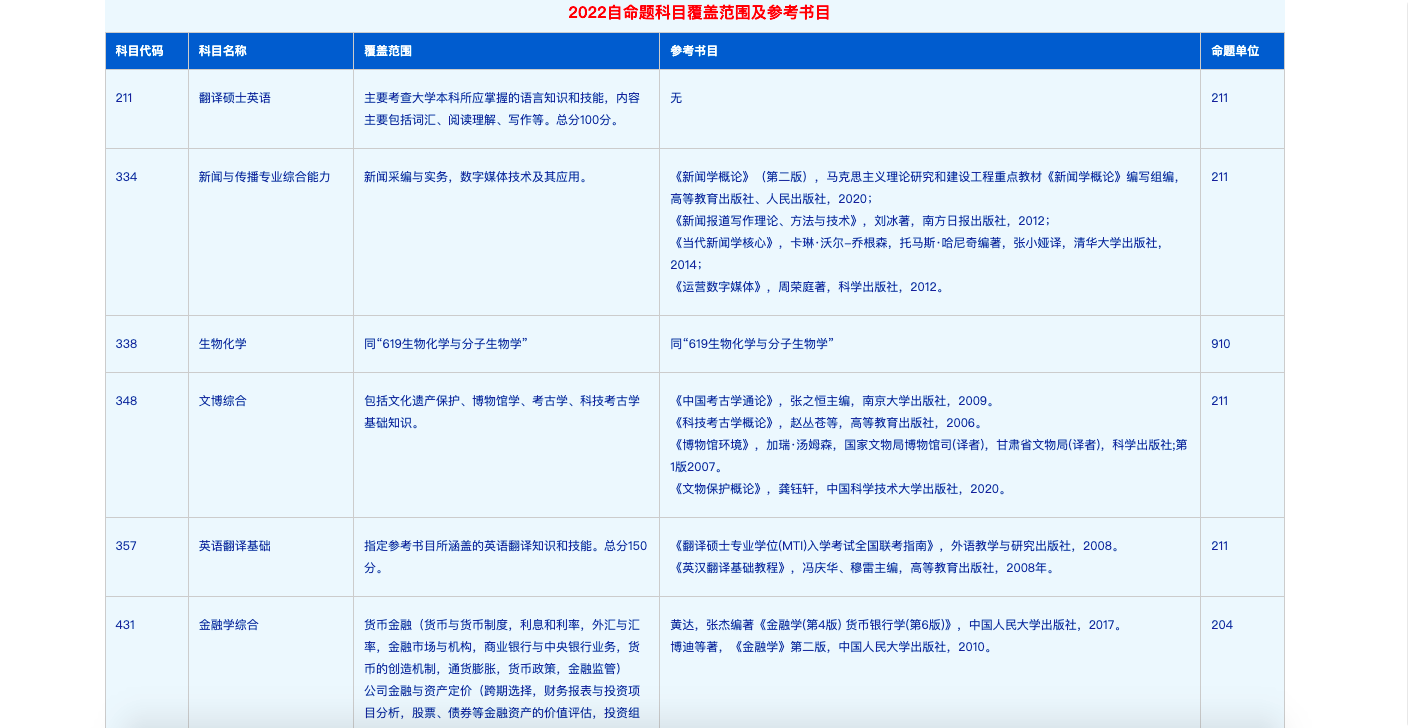Screen dimensions: 1408x728
Task: Click subject name 翻译硕士英语
Action: pyautogui.click(x=235, y=98)
